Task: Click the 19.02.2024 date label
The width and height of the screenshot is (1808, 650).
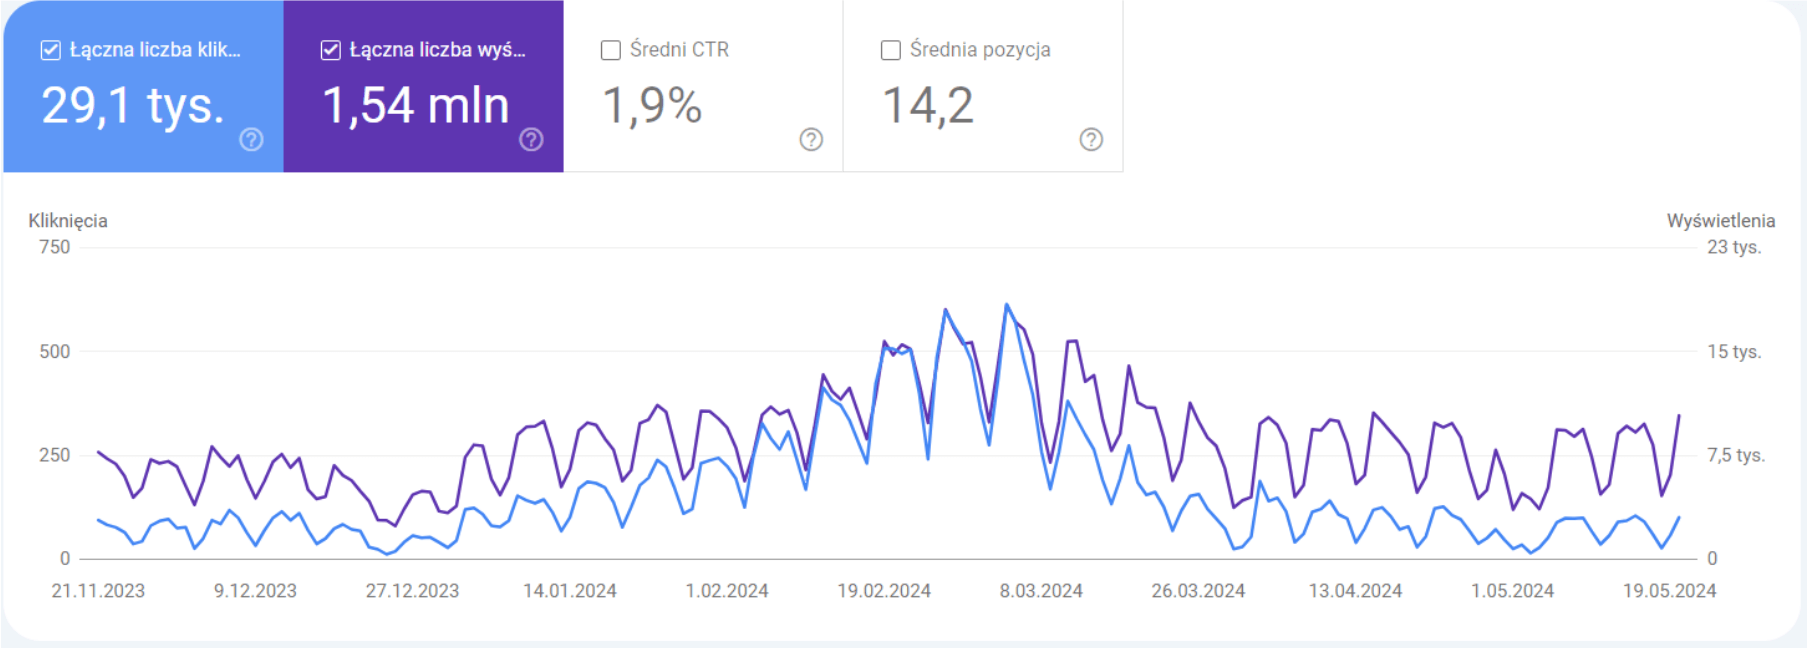Action: pos(884,591)
